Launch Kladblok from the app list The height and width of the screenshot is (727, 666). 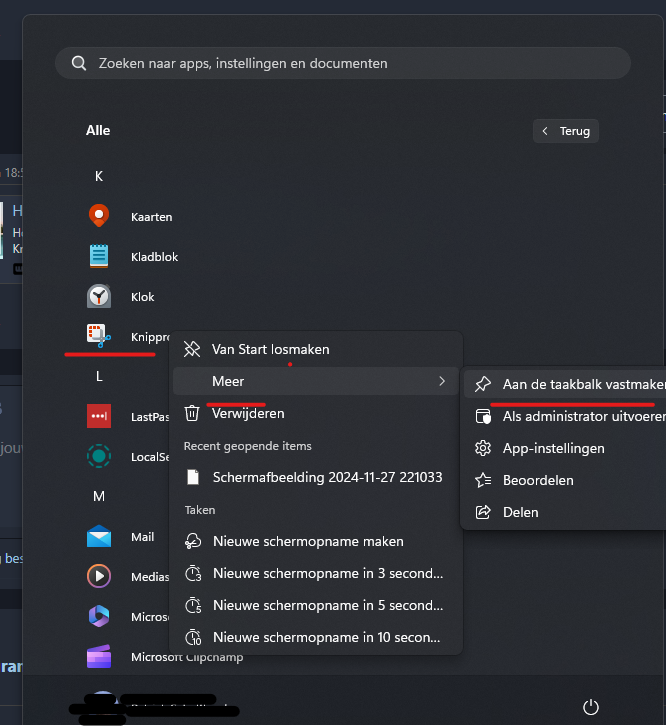tap(99, 256)
